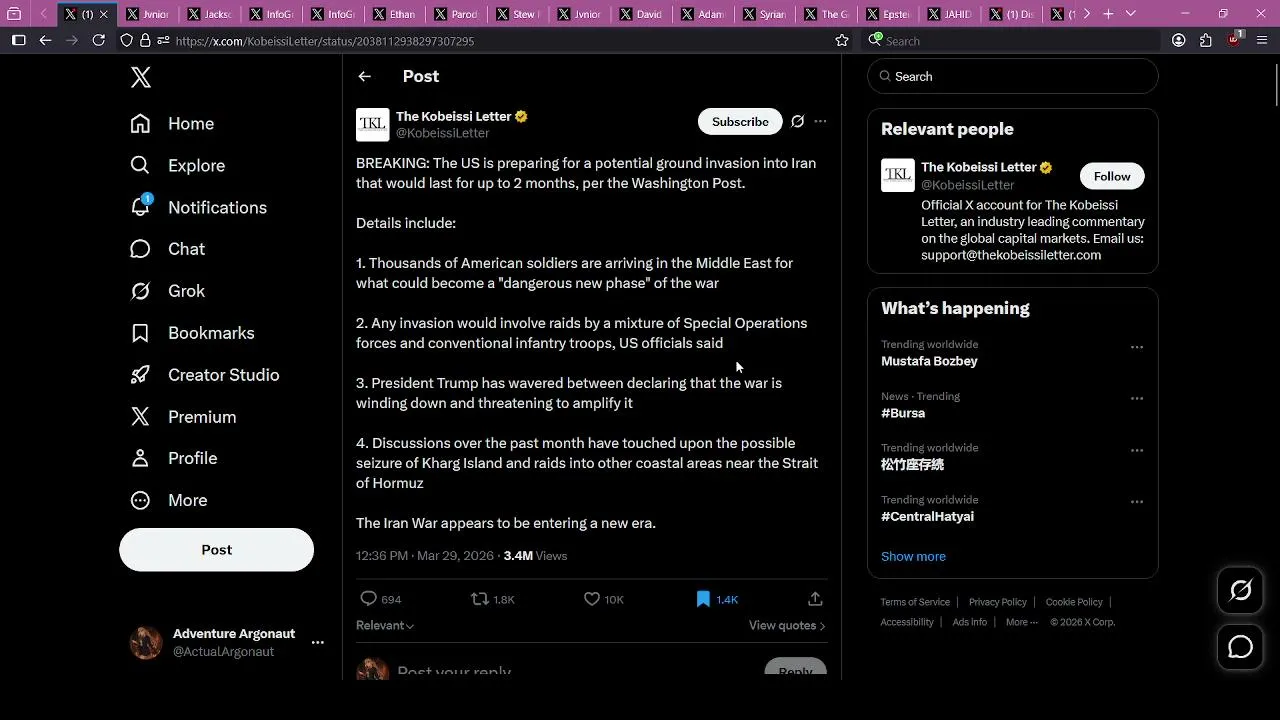The width and height of the screenshot is (1280, 720).
Task: Focus the X Search input field
Action: (1012, 76)
